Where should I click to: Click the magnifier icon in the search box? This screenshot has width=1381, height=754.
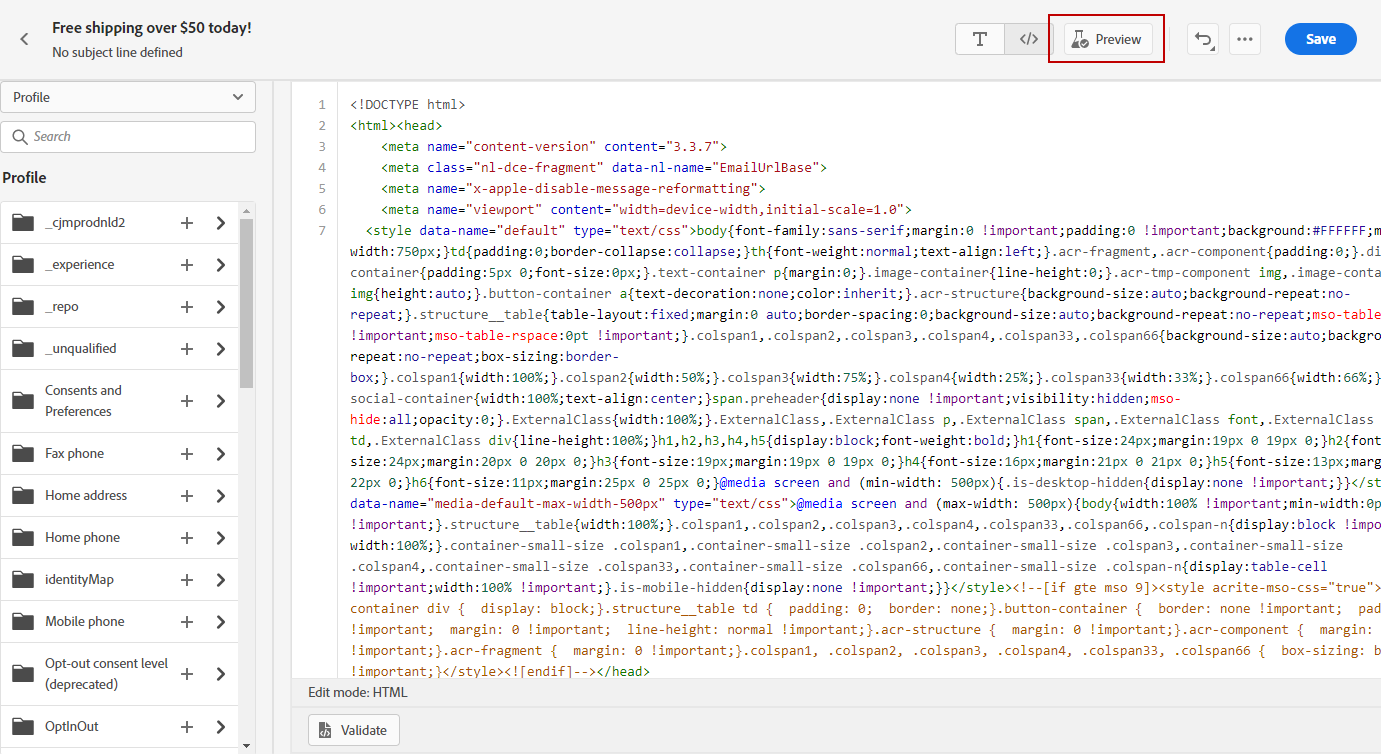20,137
